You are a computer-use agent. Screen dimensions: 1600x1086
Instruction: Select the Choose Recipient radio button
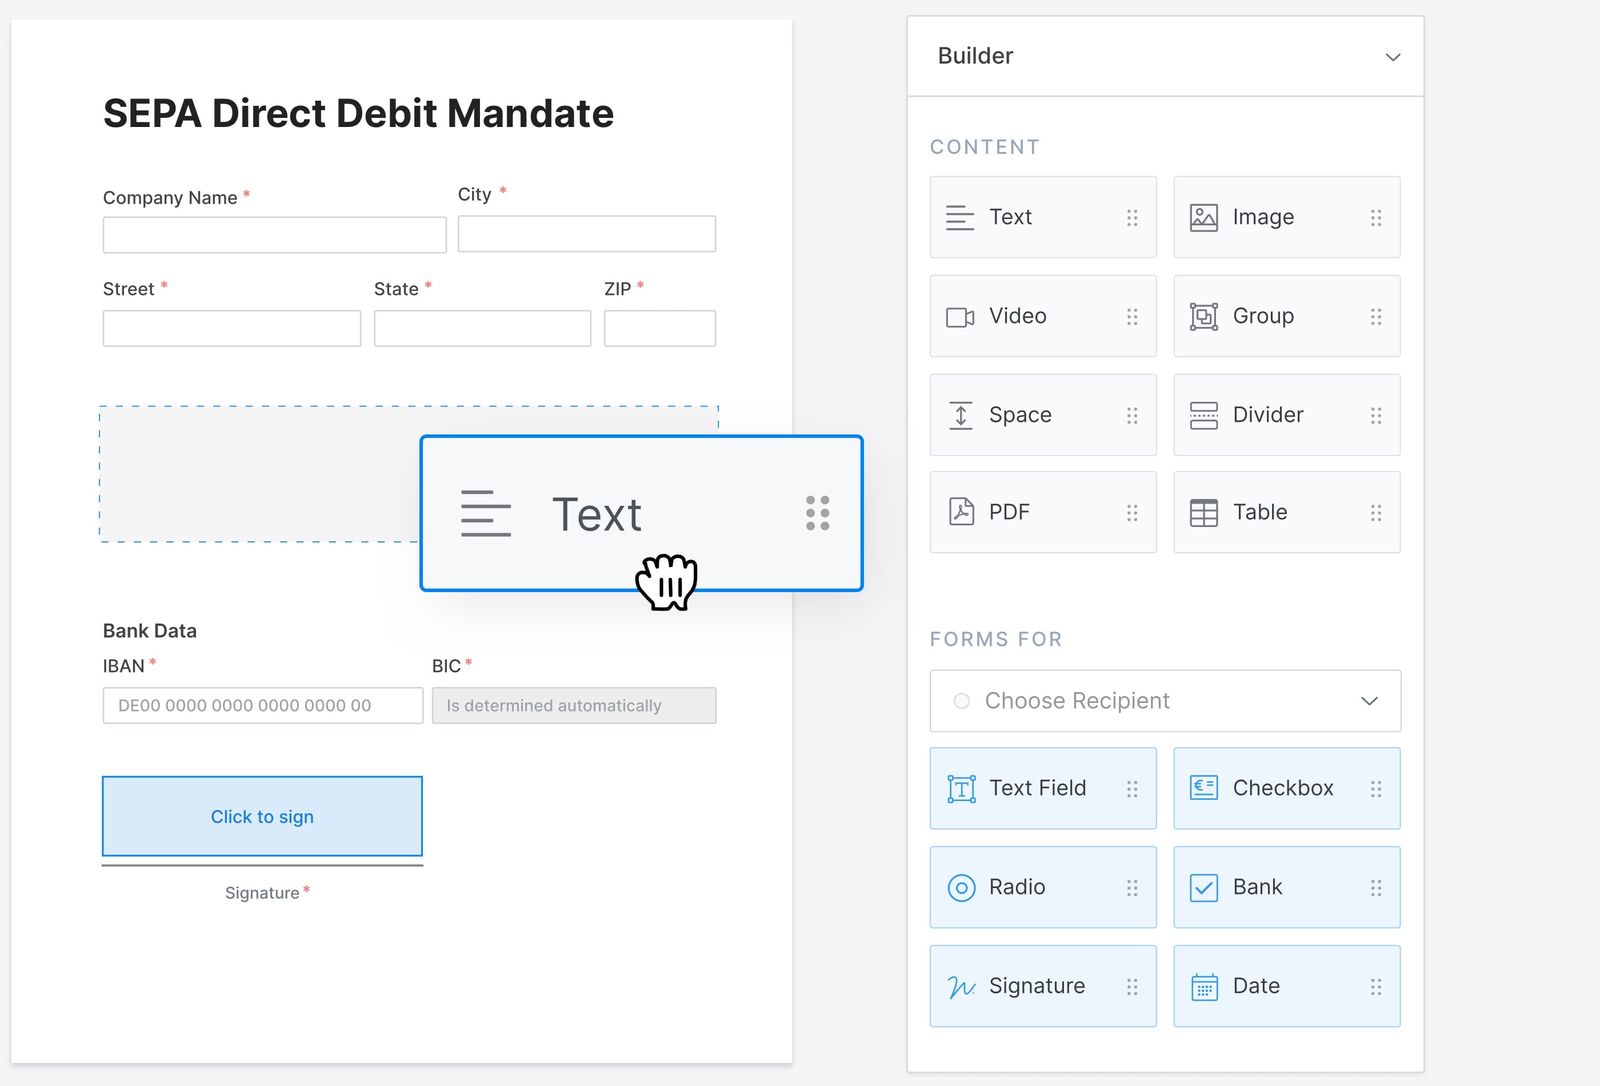point(961,701)
